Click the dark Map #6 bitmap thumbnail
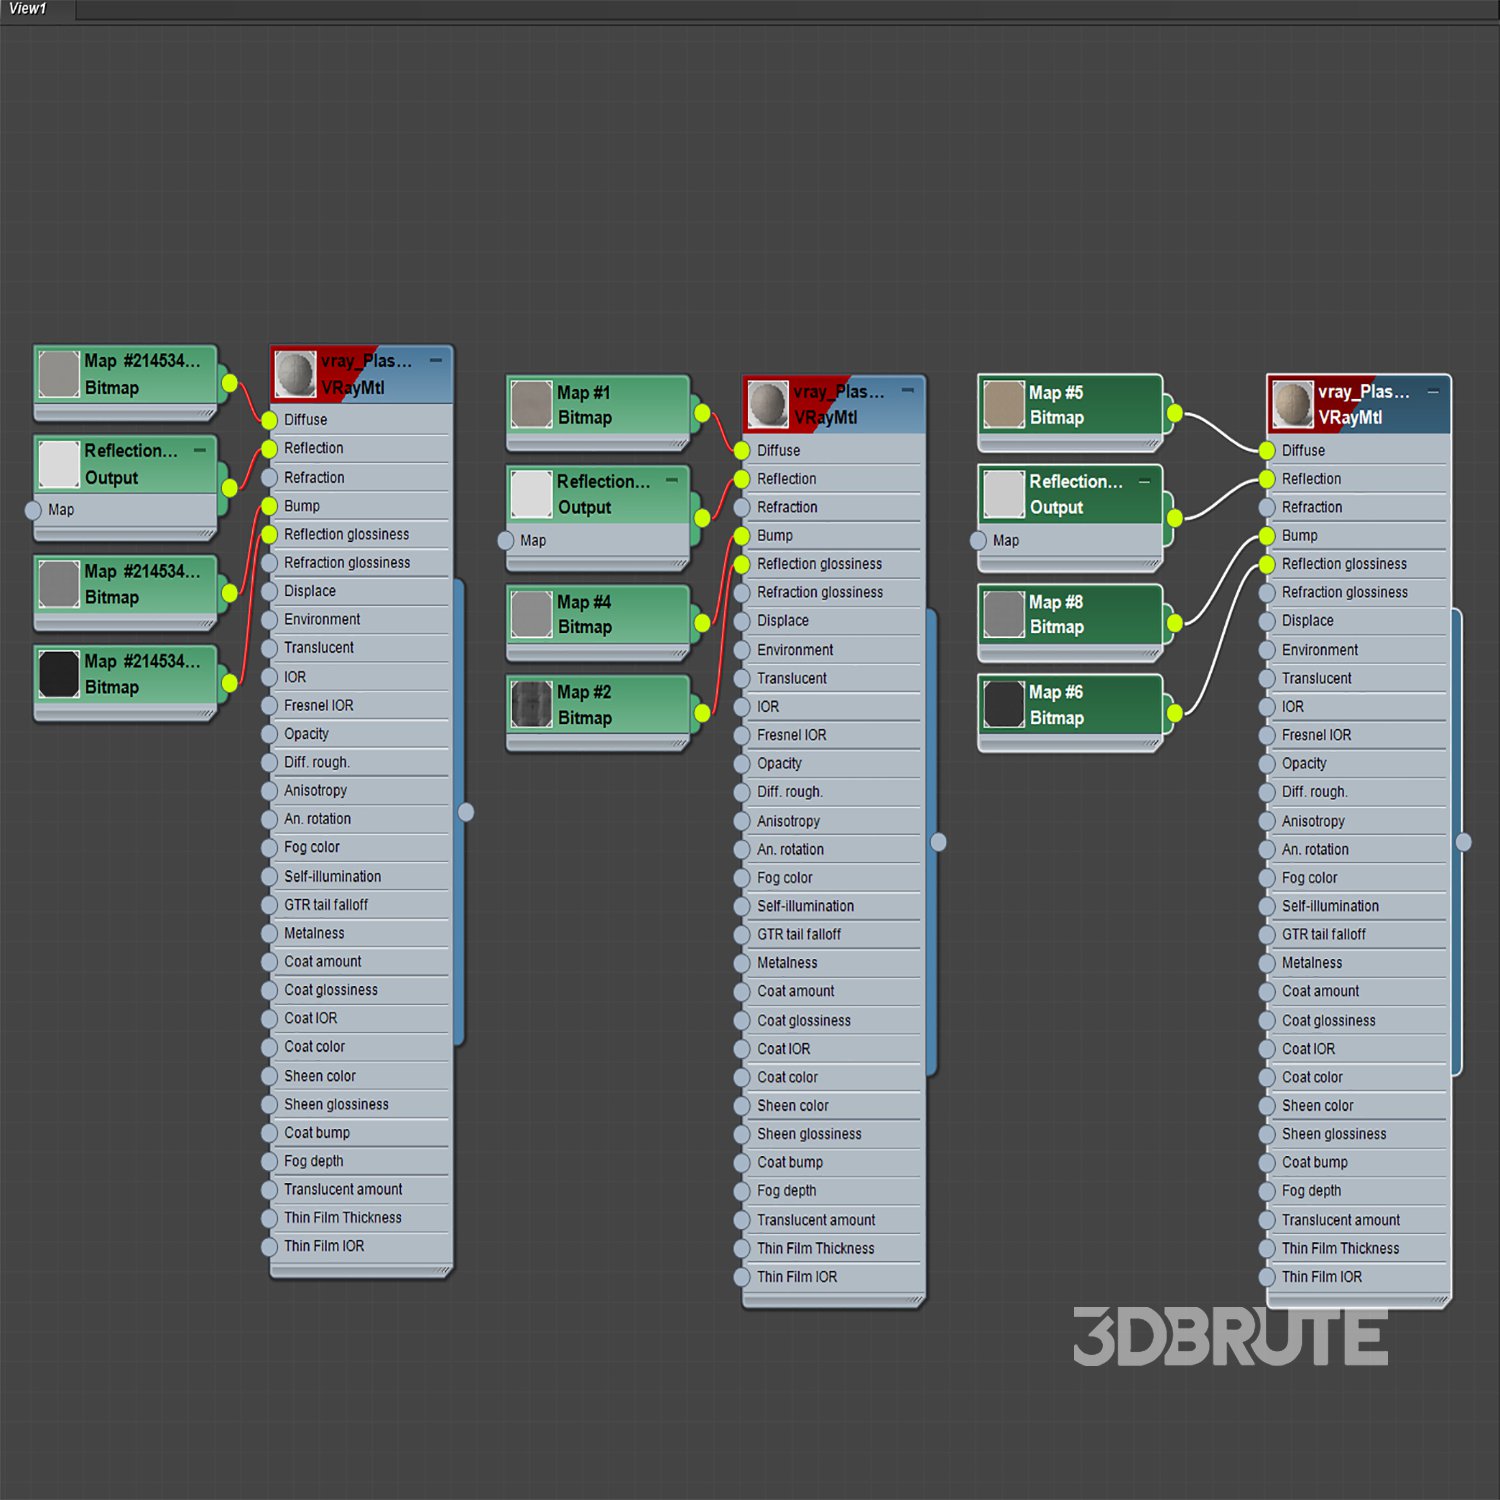Image resolution: width=1500 pixels, height=1500 pixels. click(1003, 704)
